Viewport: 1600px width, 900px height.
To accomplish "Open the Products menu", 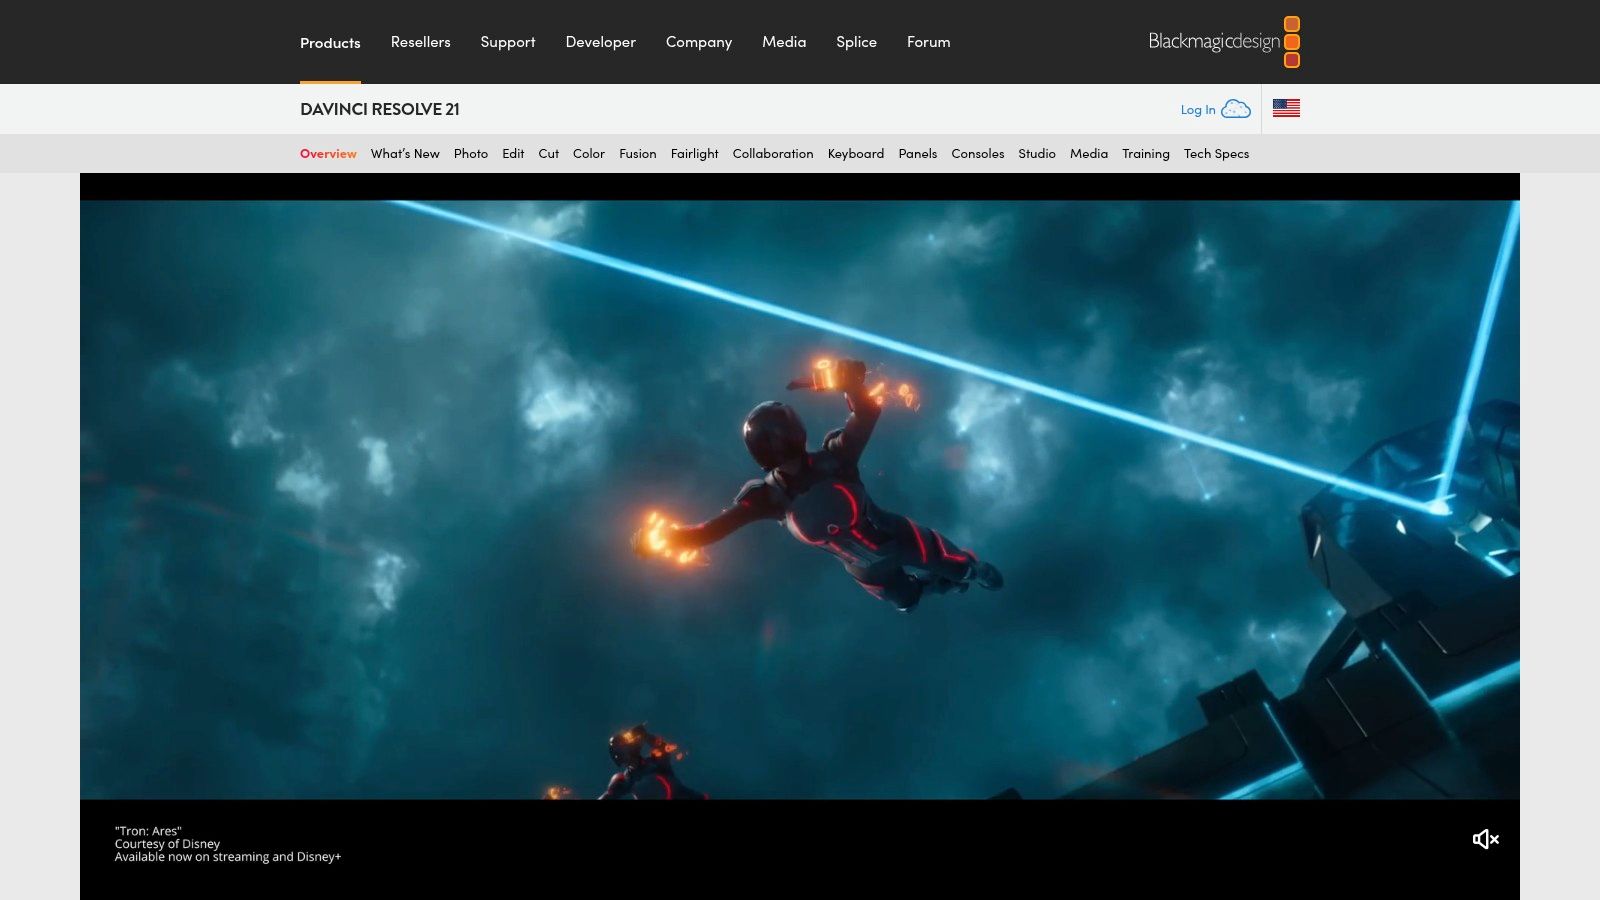I will (330, 43).
